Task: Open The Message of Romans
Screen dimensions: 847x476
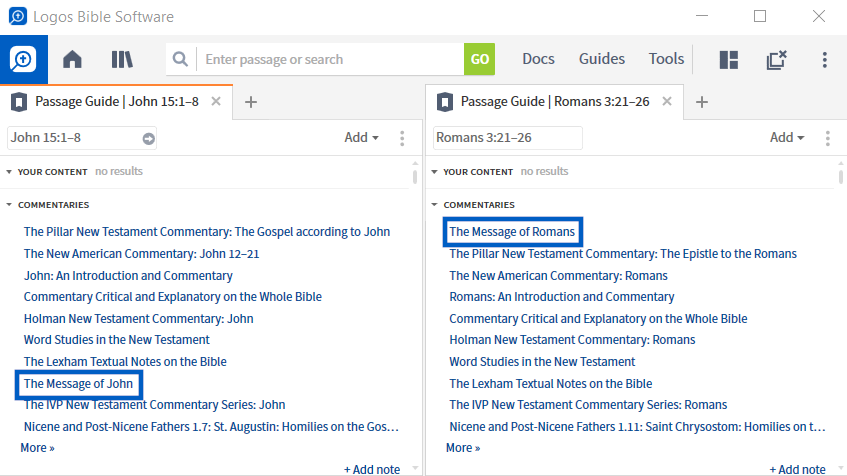Action: click(x=512, y=232)
